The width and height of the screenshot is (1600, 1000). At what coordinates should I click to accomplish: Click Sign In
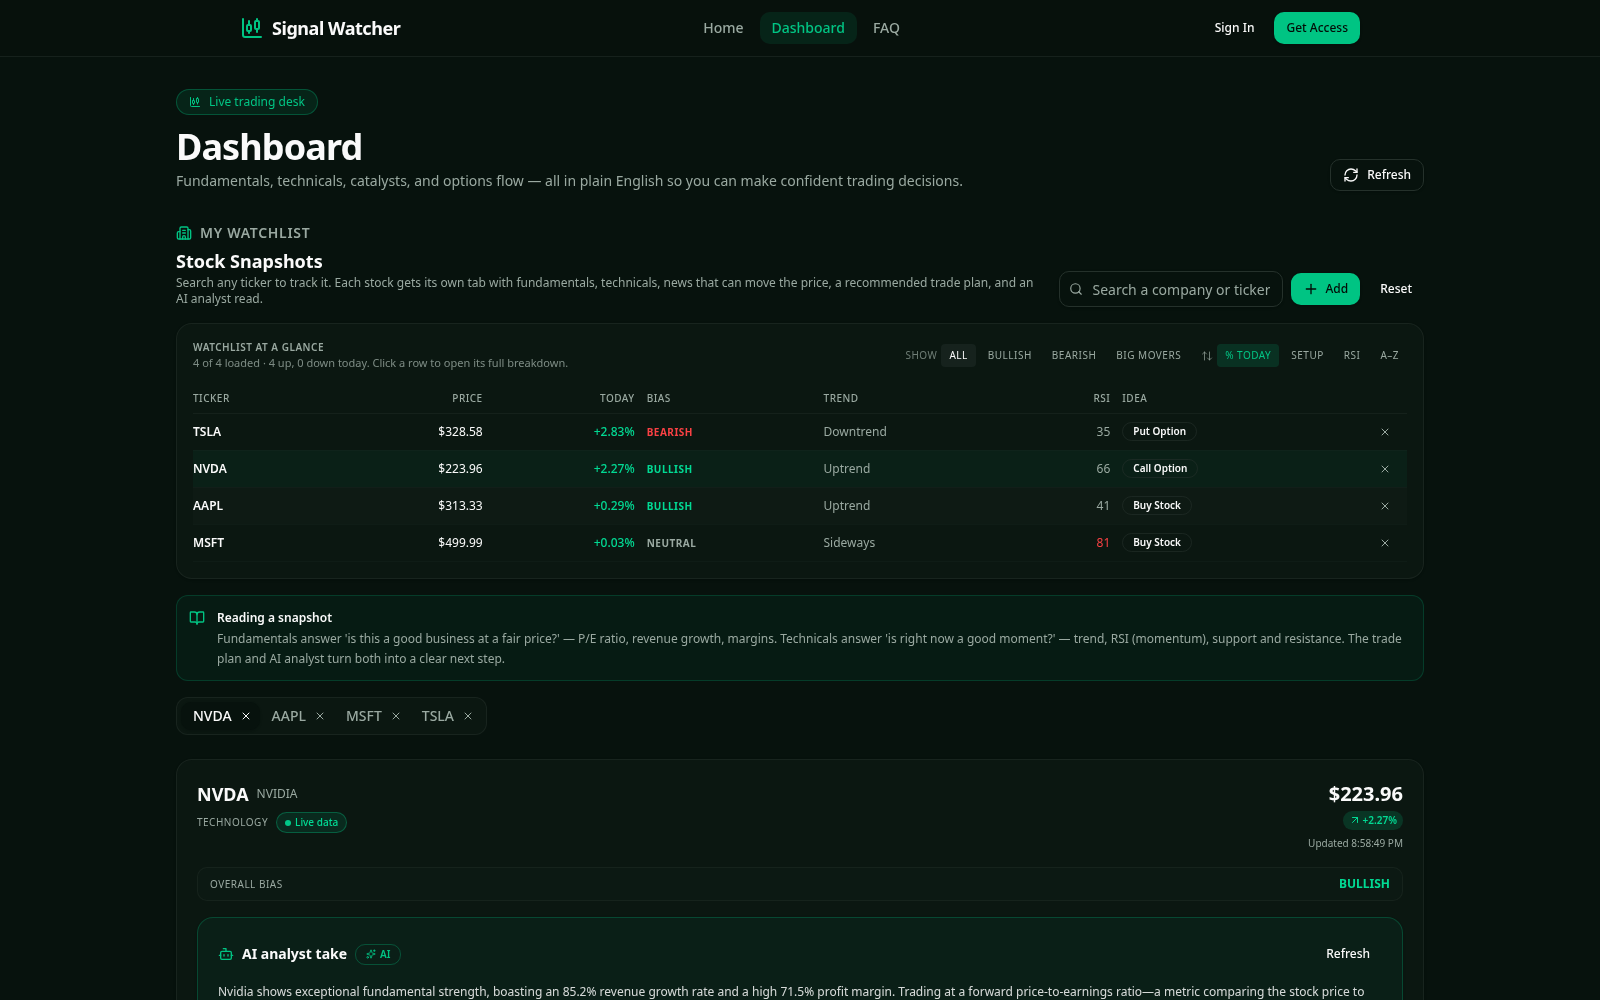(1234, 28)
